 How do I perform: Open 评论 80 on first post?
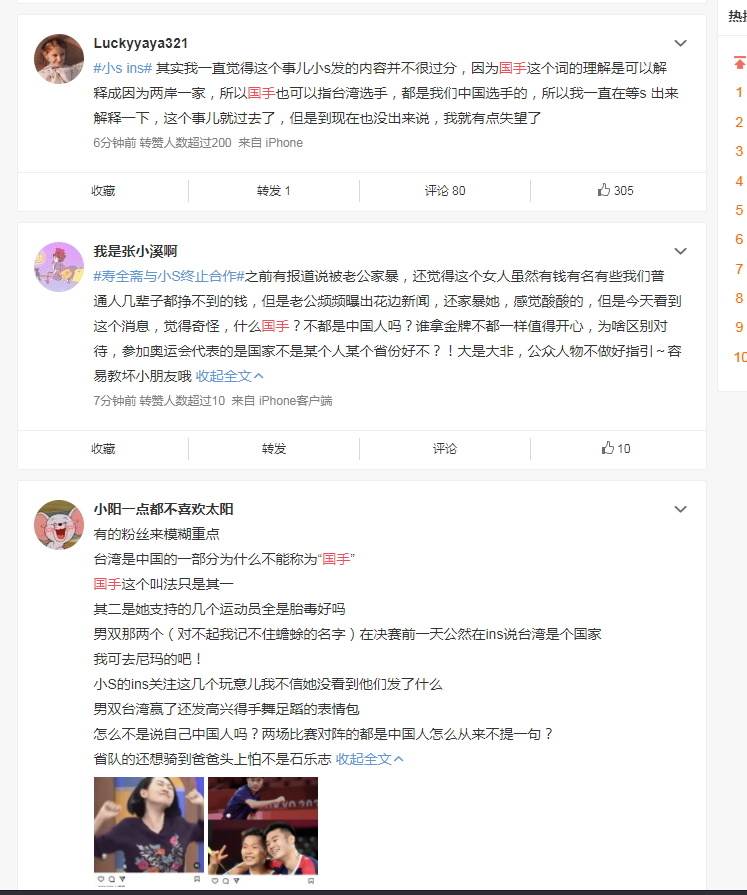click(445, 191)
